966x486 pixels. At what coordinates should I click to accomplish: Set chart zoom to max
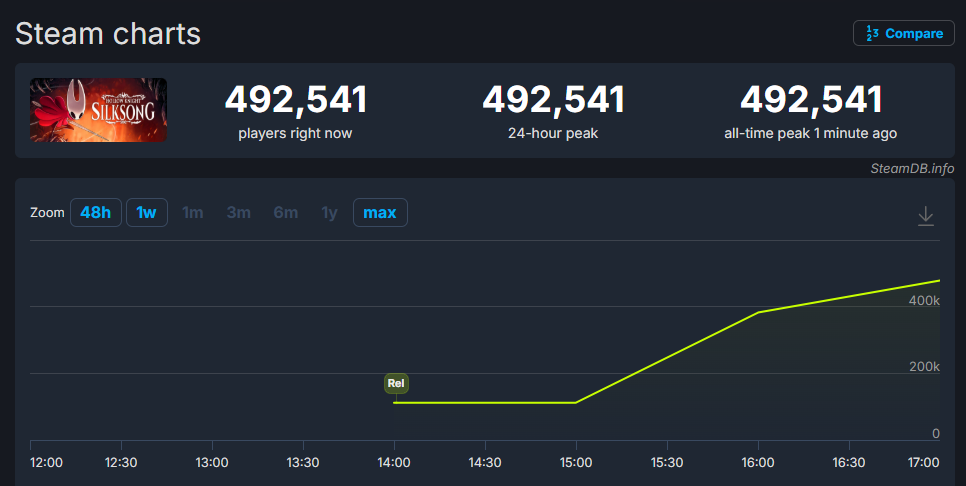380,213
